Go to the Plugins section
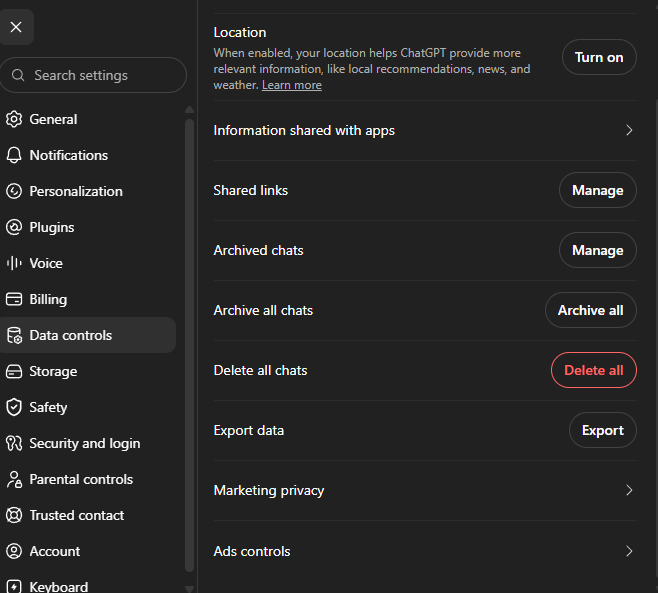Screen dimensions: 658x593 coord(52,227)
